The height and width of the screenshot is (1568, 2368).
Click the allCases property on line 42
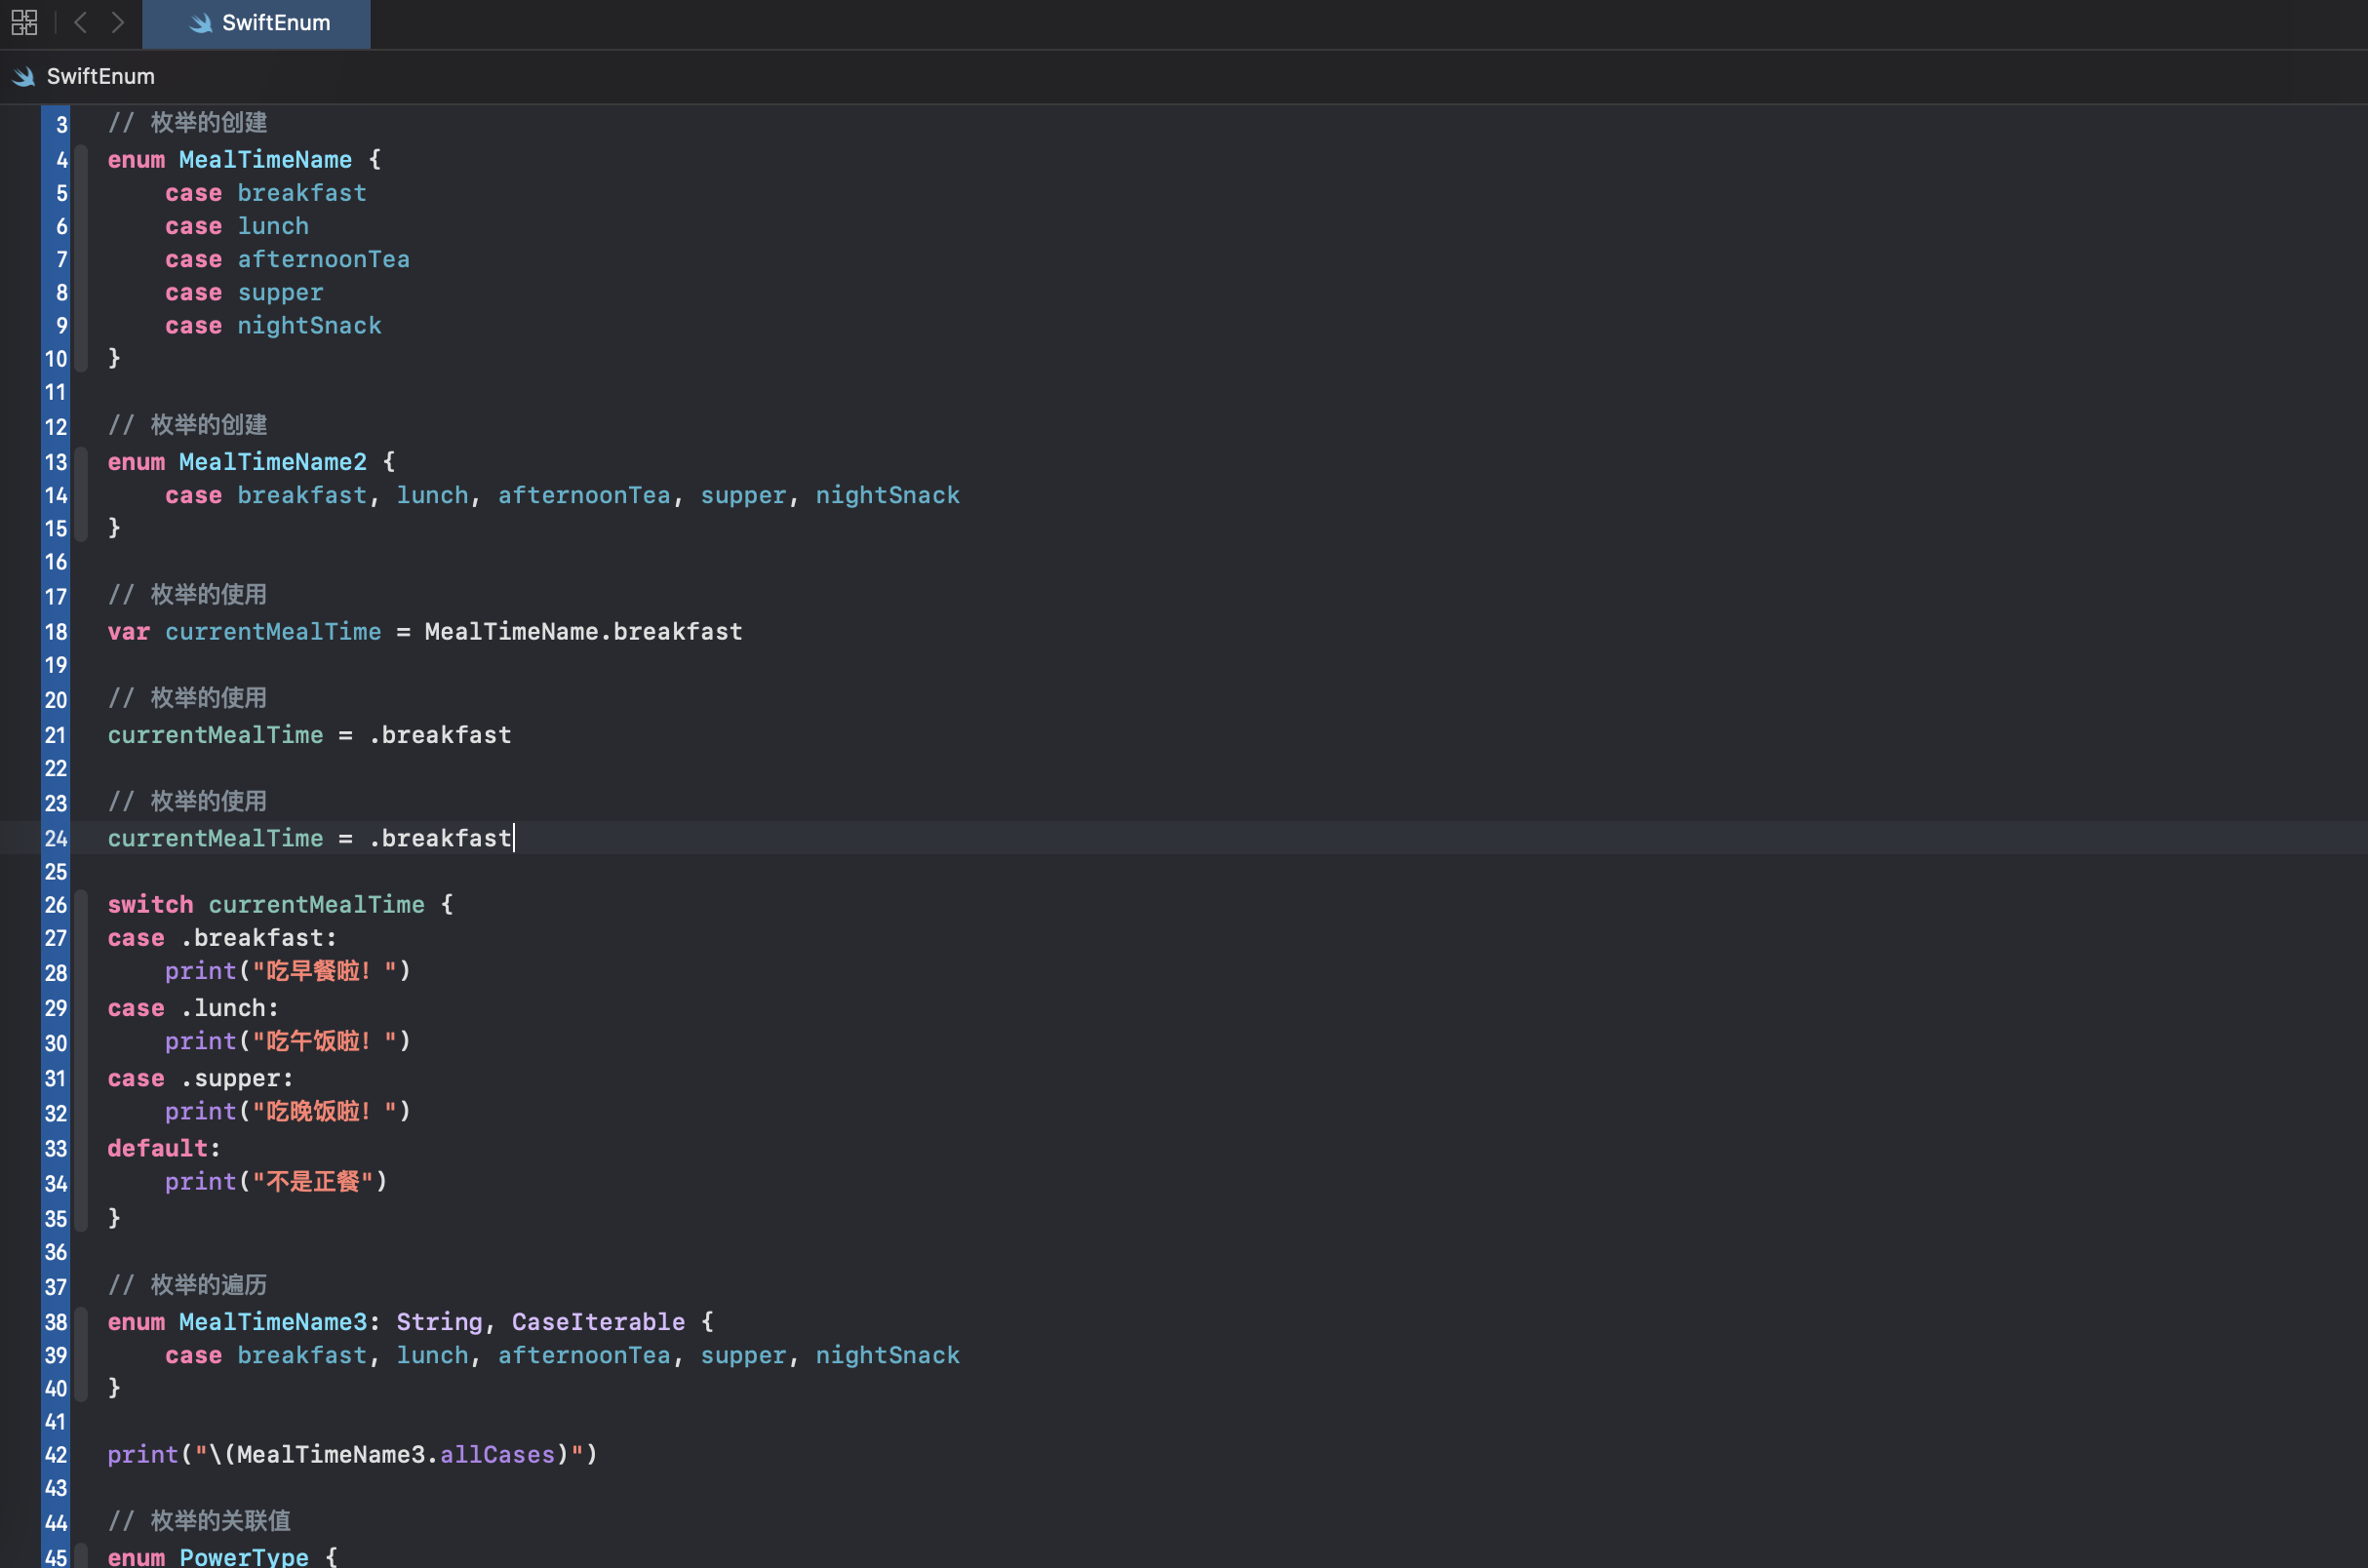tap(497, 1454)
